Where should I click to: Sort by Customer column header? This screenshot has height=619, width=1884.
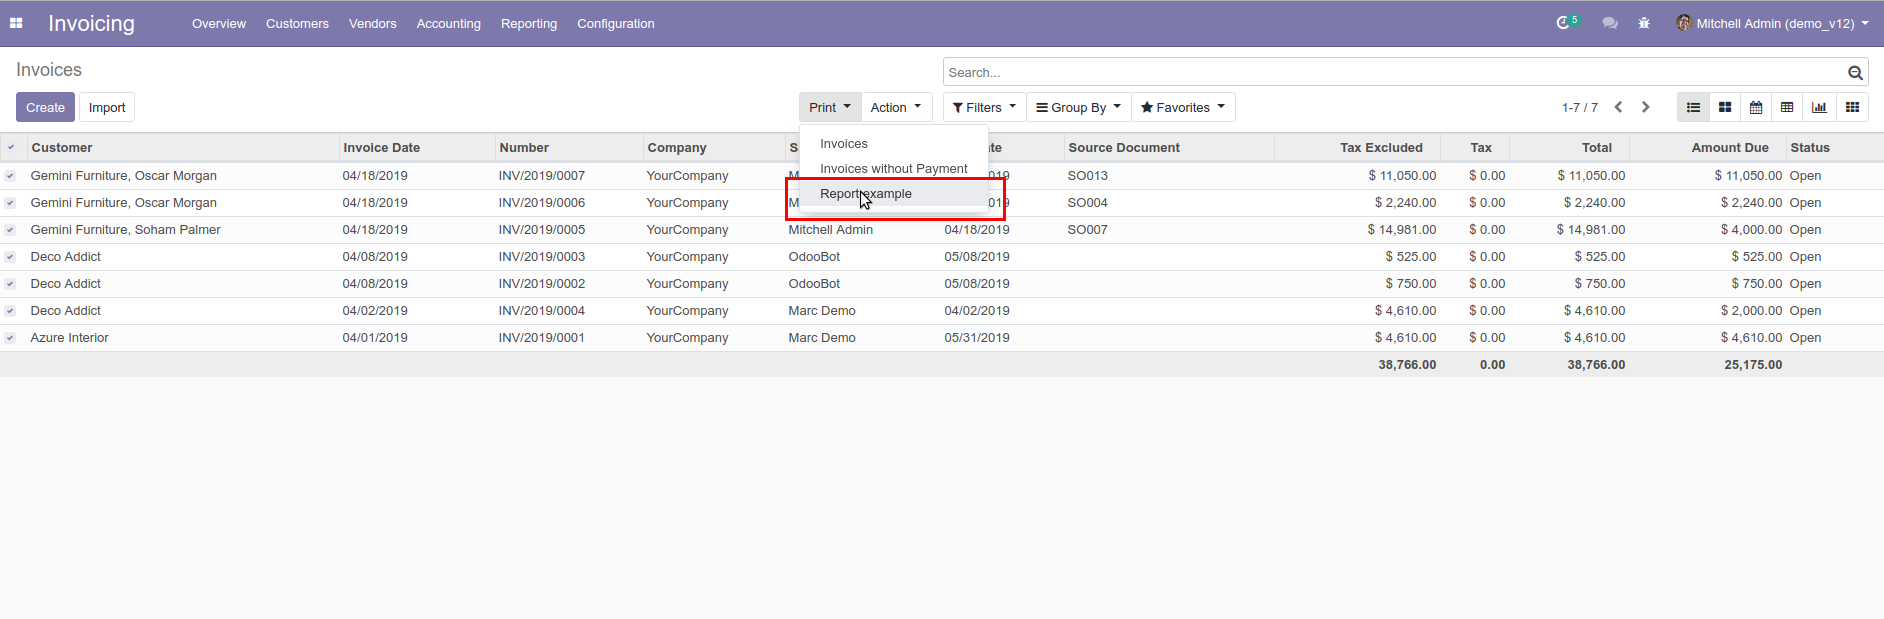coord(183,147)
